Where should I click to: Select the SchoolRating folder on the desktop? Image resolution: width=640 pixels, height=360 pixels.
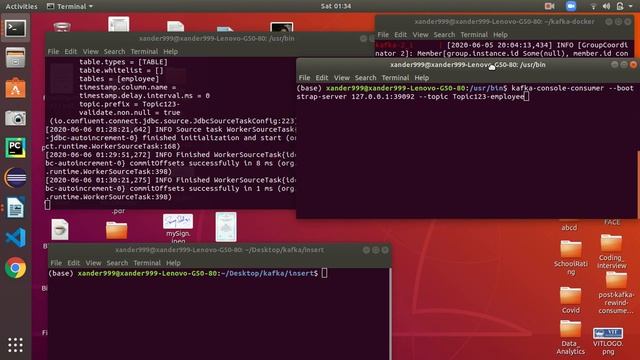[x=571, y=257]
